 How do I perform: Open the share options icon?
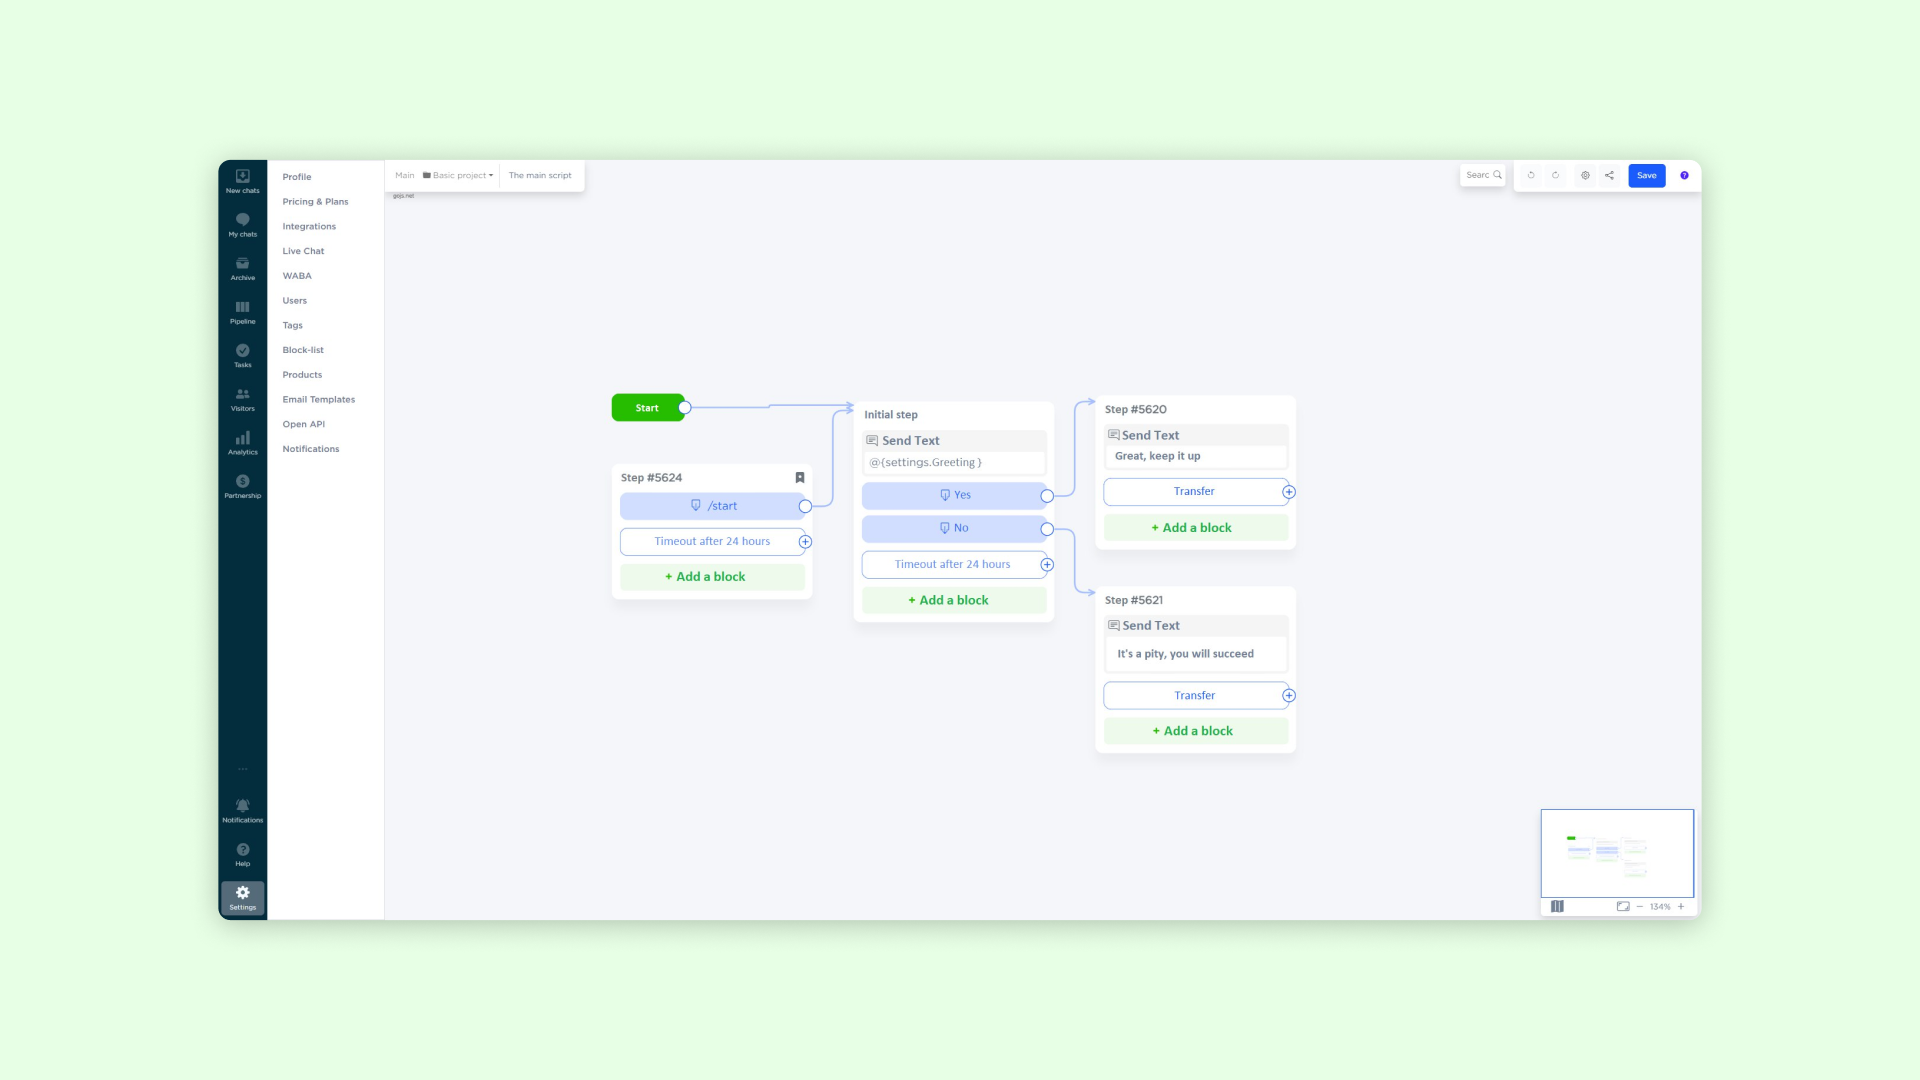[x=1609, y=175]
